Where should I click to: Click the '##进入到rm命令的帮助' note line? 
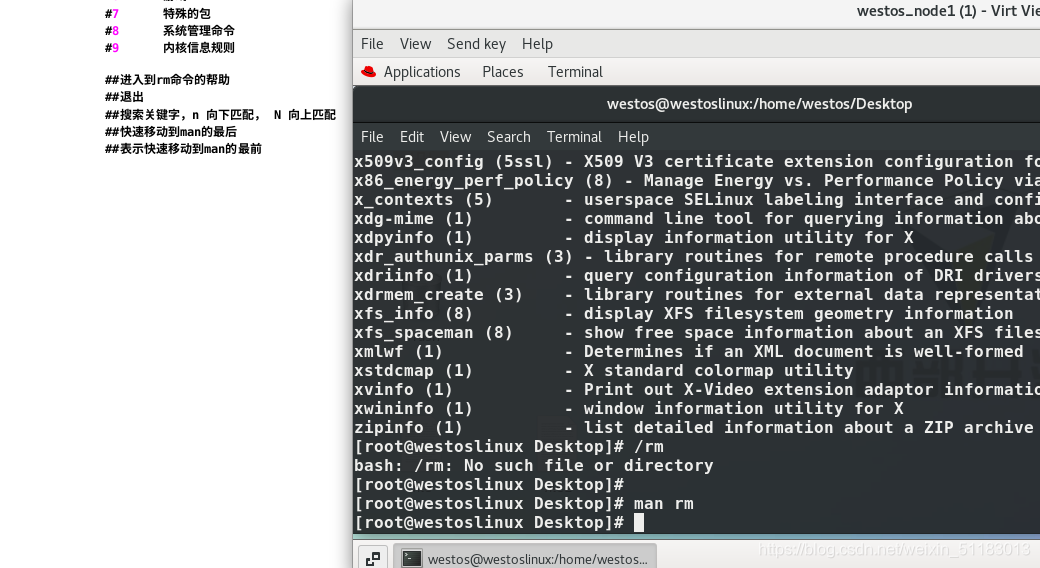pyautogui.click(x=167, y=80)
